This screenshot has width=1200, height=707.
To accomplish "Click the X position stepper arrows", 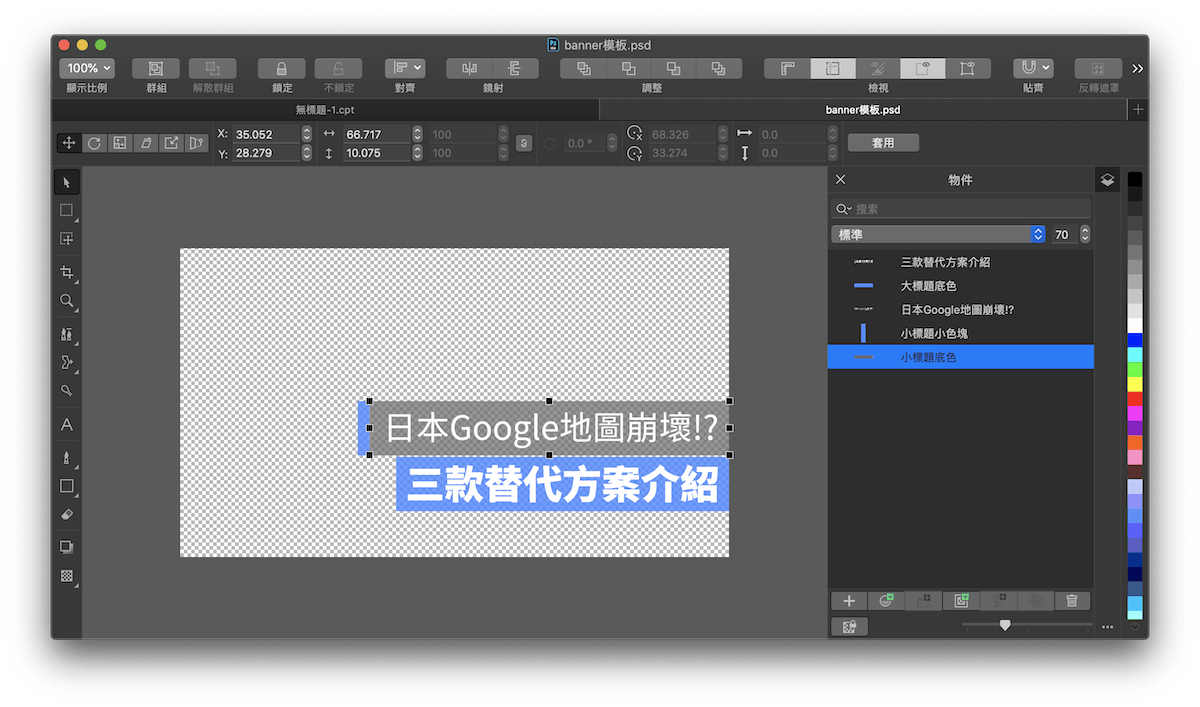I will [306, 134].
